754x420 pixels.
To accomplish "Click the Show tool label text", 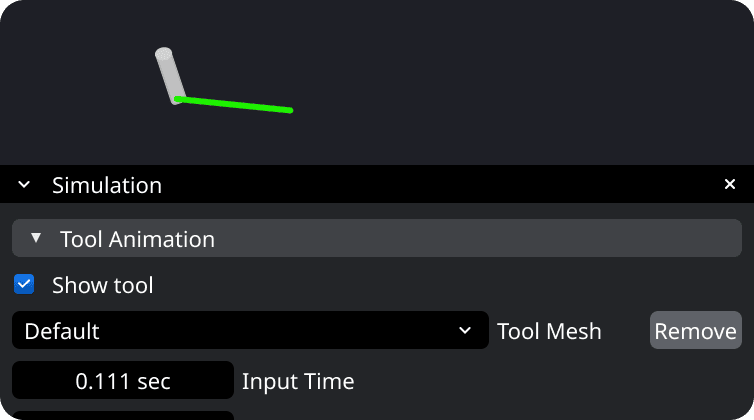I will [x=103, y=286].
